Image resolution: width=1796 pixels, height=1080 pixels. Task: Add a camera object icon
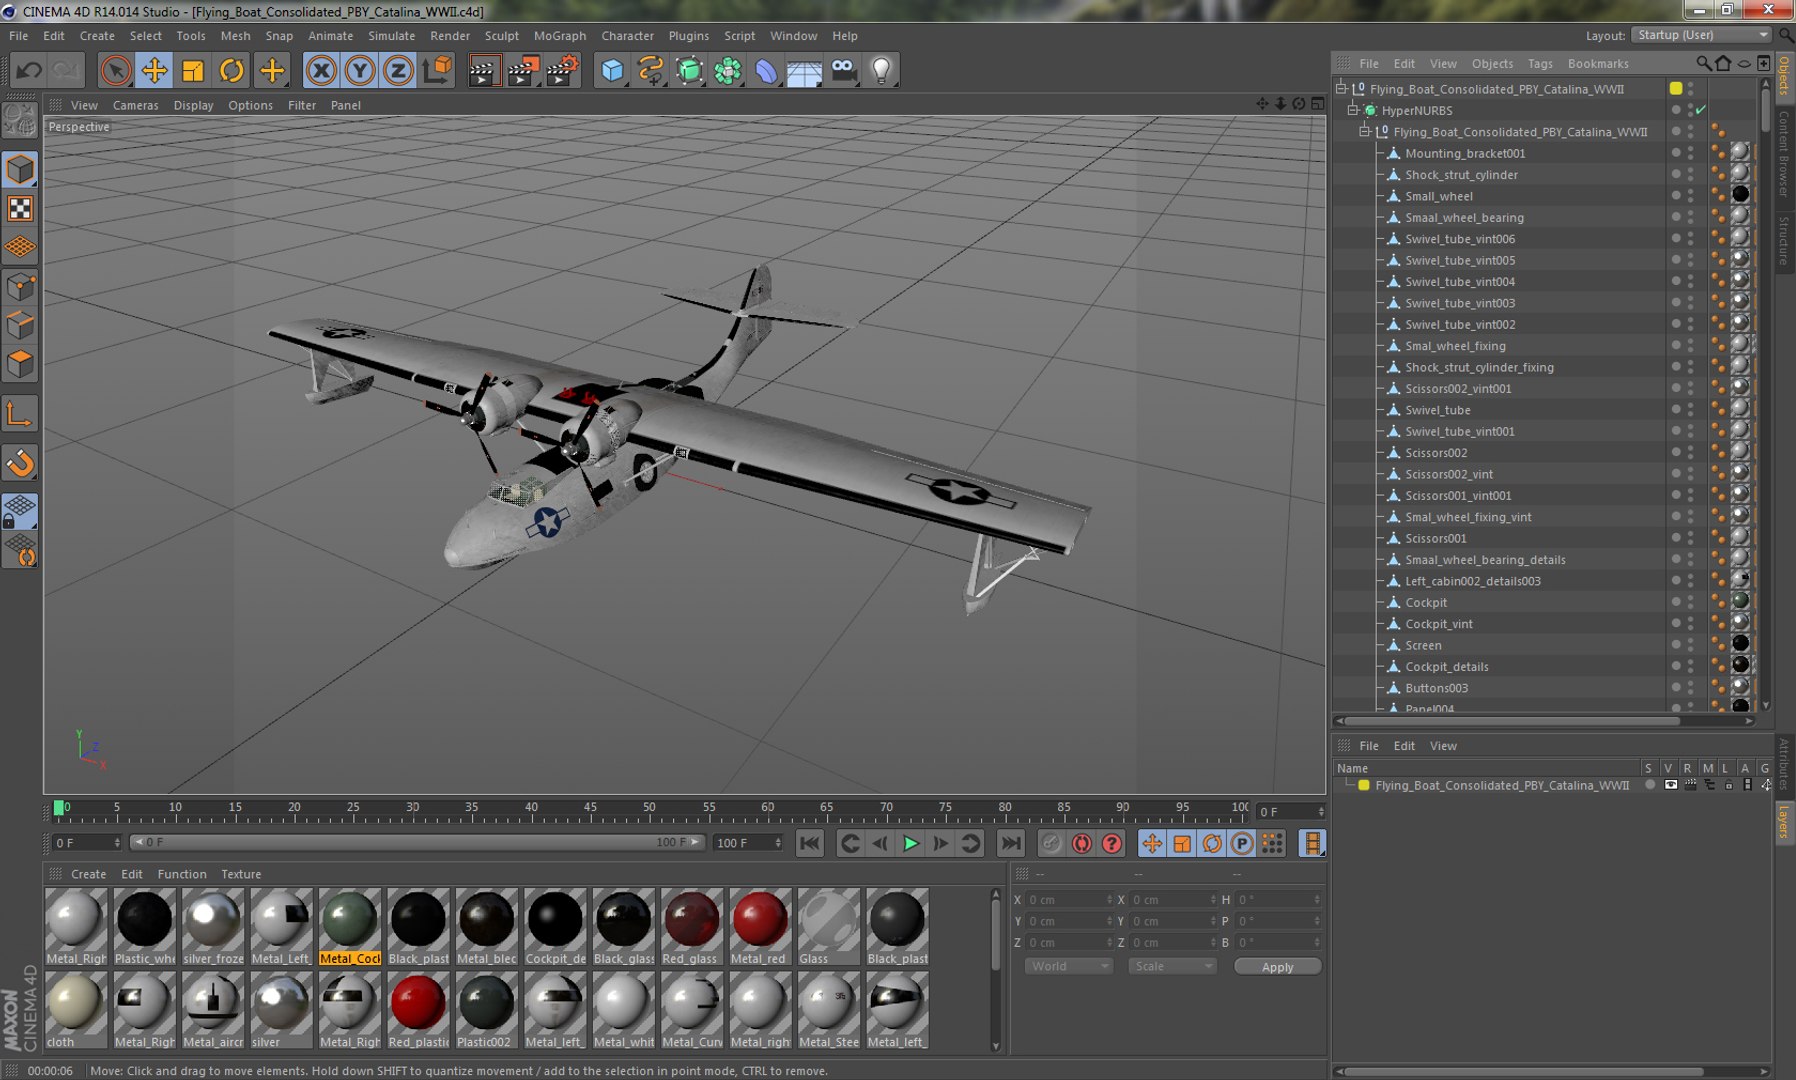point(844,70)
